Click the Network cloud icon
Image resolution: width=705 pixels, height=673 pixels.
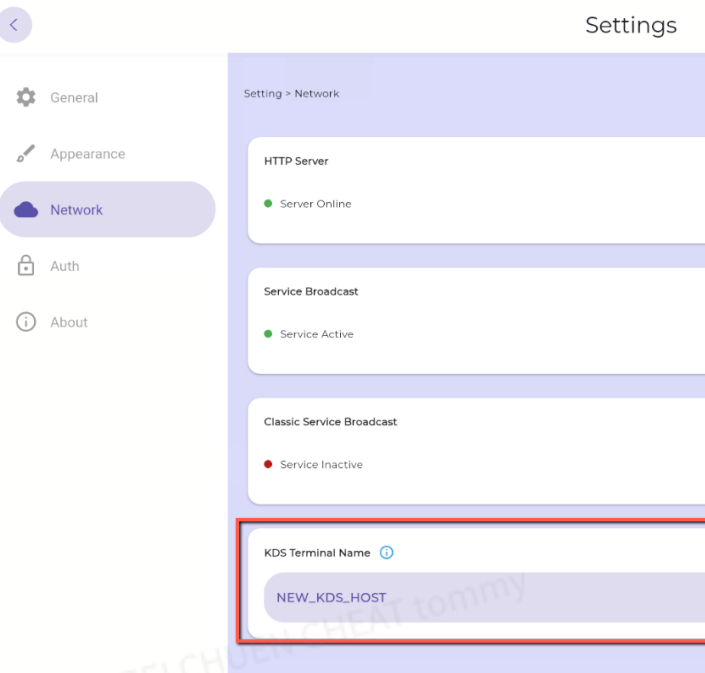pyautogui.click(x=26, y=210)
